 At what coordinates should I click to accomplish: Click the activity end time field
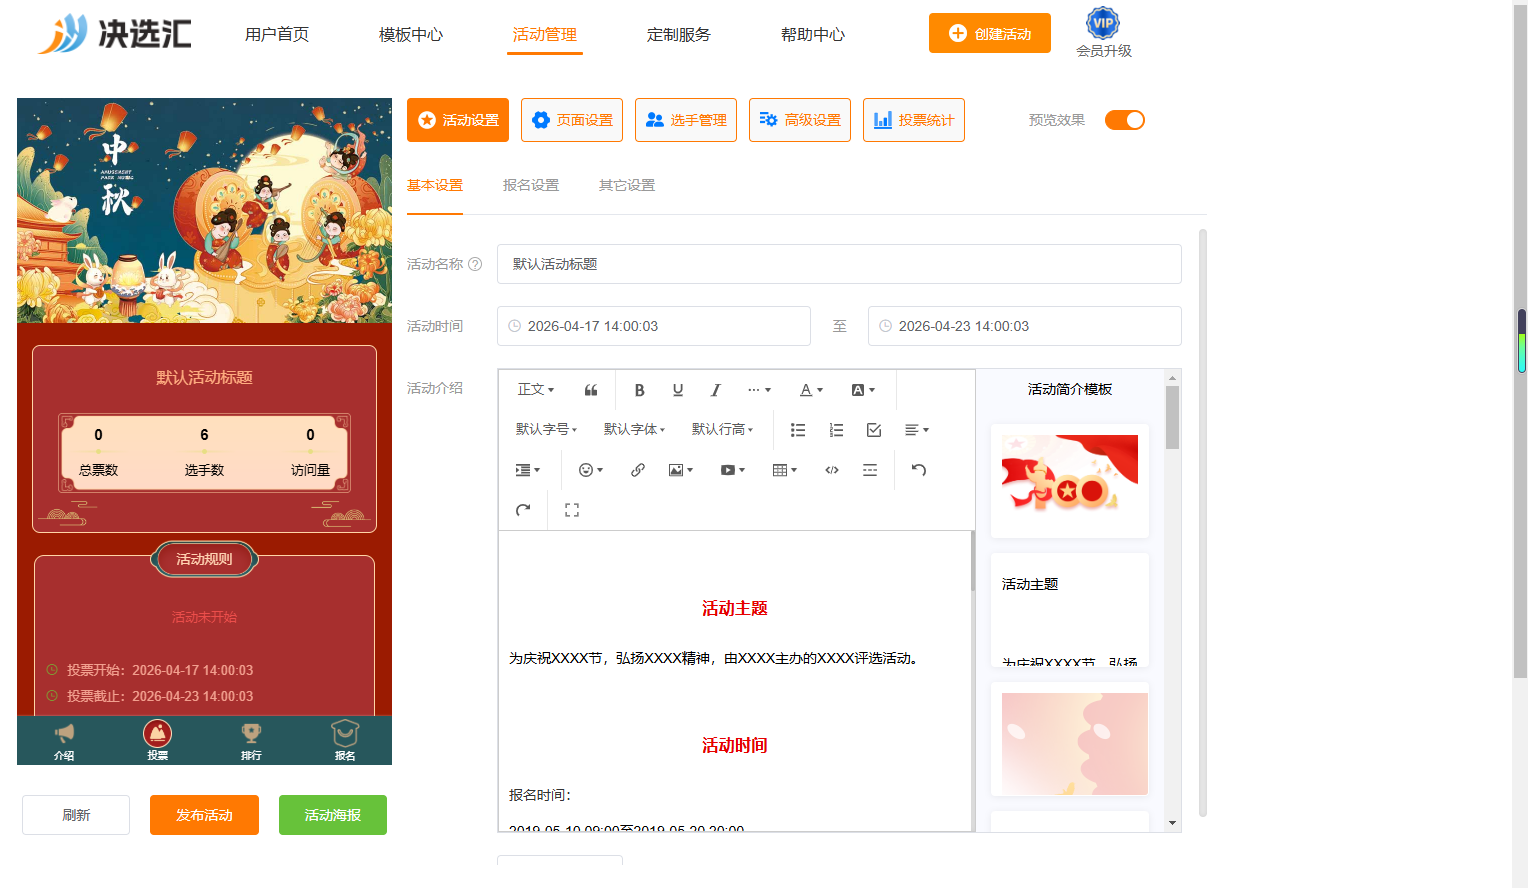pos(1025,326)
